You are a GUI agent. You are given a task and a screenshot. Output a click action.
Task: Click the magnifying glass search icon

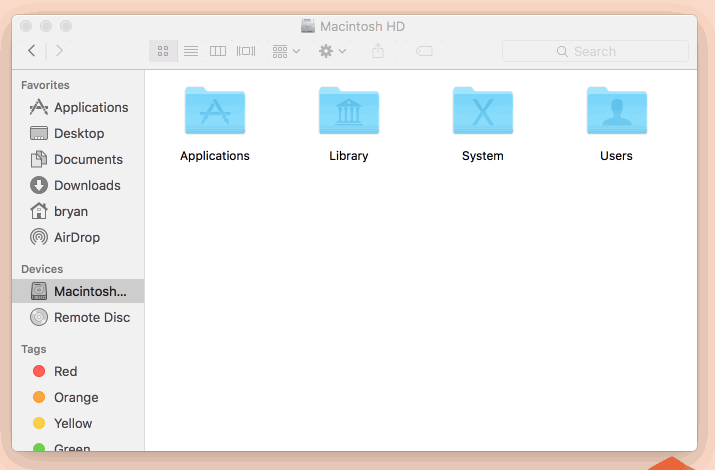[562, 52]
